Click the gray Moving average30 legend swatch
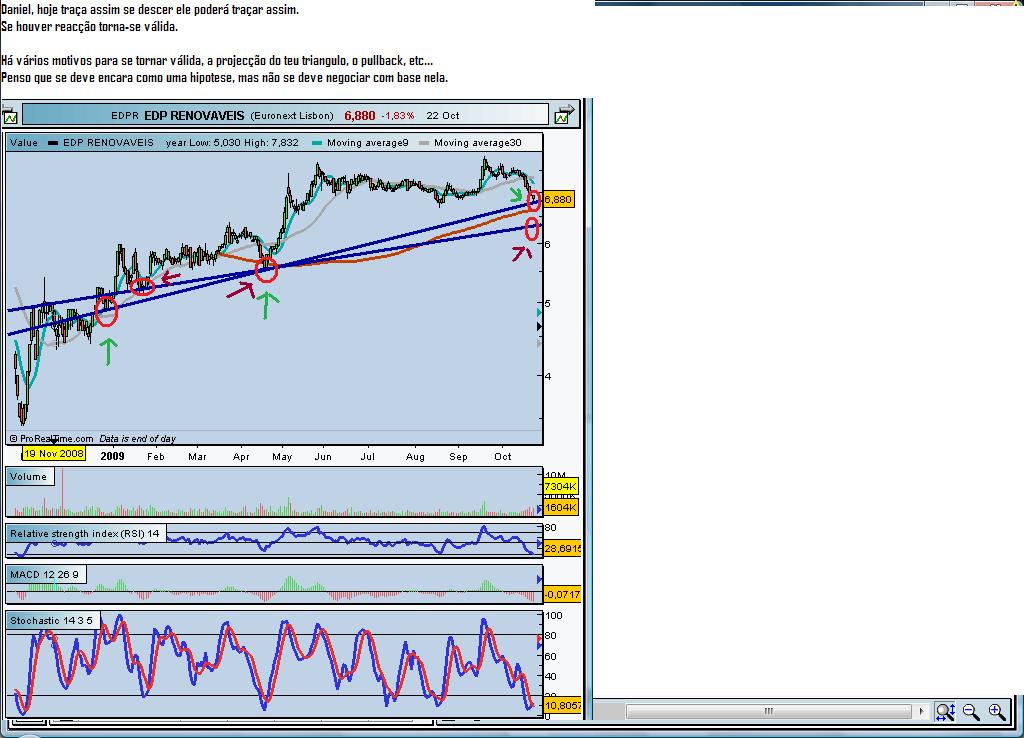The height and width of the screenshot is (738, 1024). pyautogui.click(x=424, y=143)
